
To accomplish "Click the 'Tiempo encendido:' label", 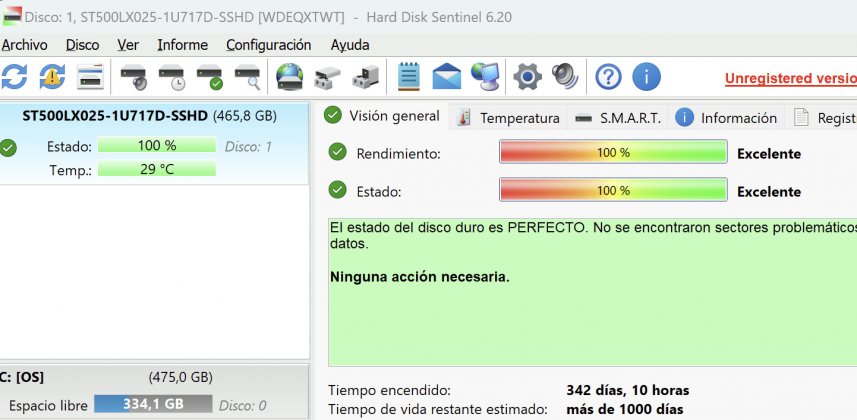I will click(390, 390).
